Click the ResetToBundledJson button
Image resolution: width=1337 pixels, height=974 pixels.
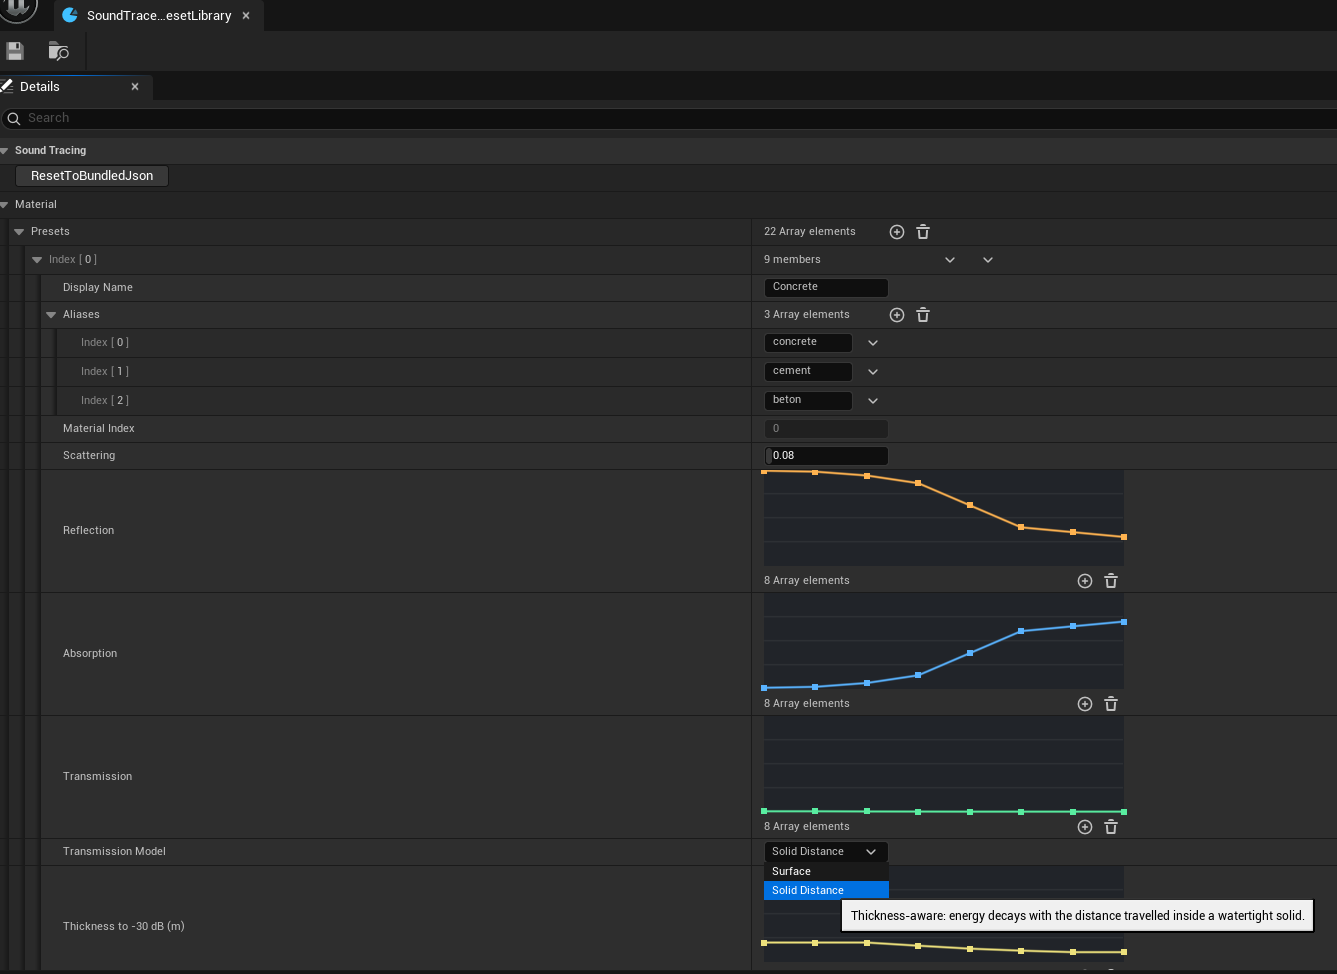pyautogui.click(x=92, y=176)
